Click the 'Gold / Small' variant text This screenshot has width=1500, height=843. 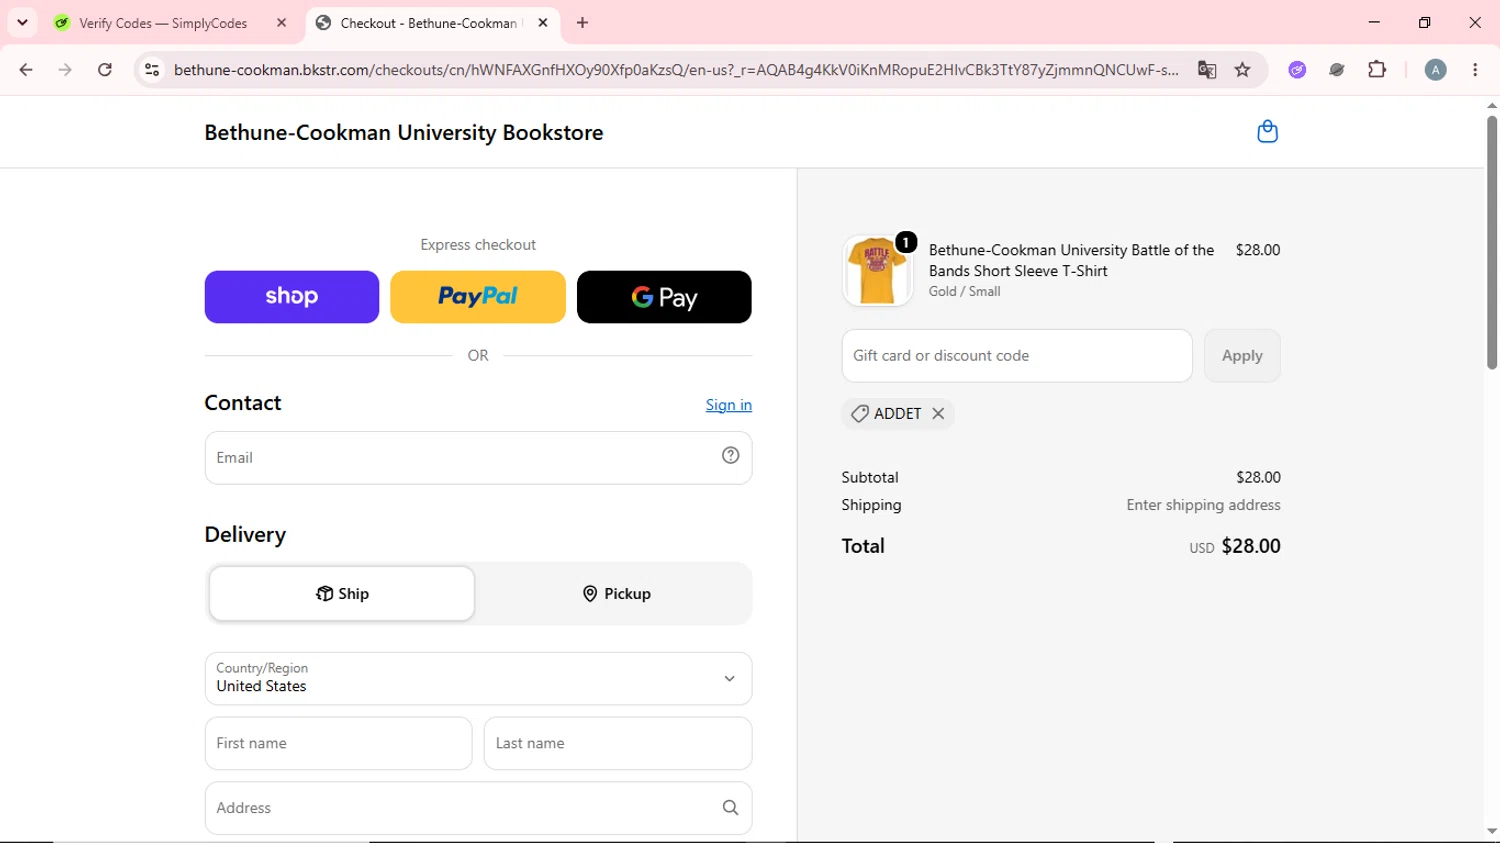click(x=964, y=291)
